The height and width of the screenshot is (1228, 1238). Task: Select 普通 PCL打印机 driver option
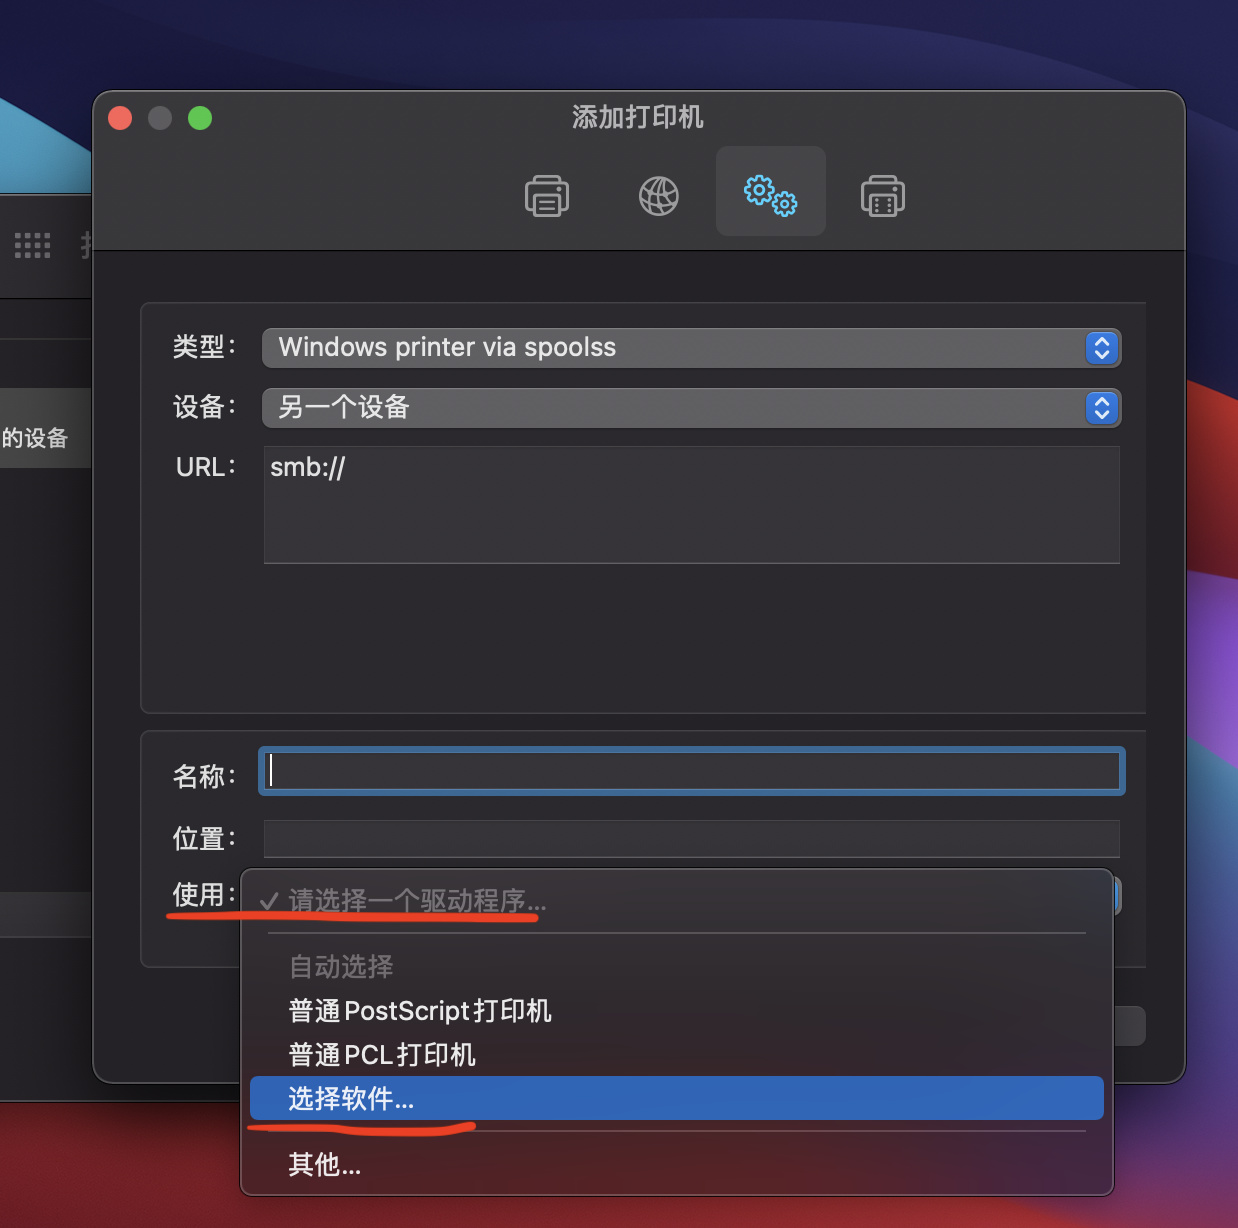pyautogui.click(x=381, y=1054)
